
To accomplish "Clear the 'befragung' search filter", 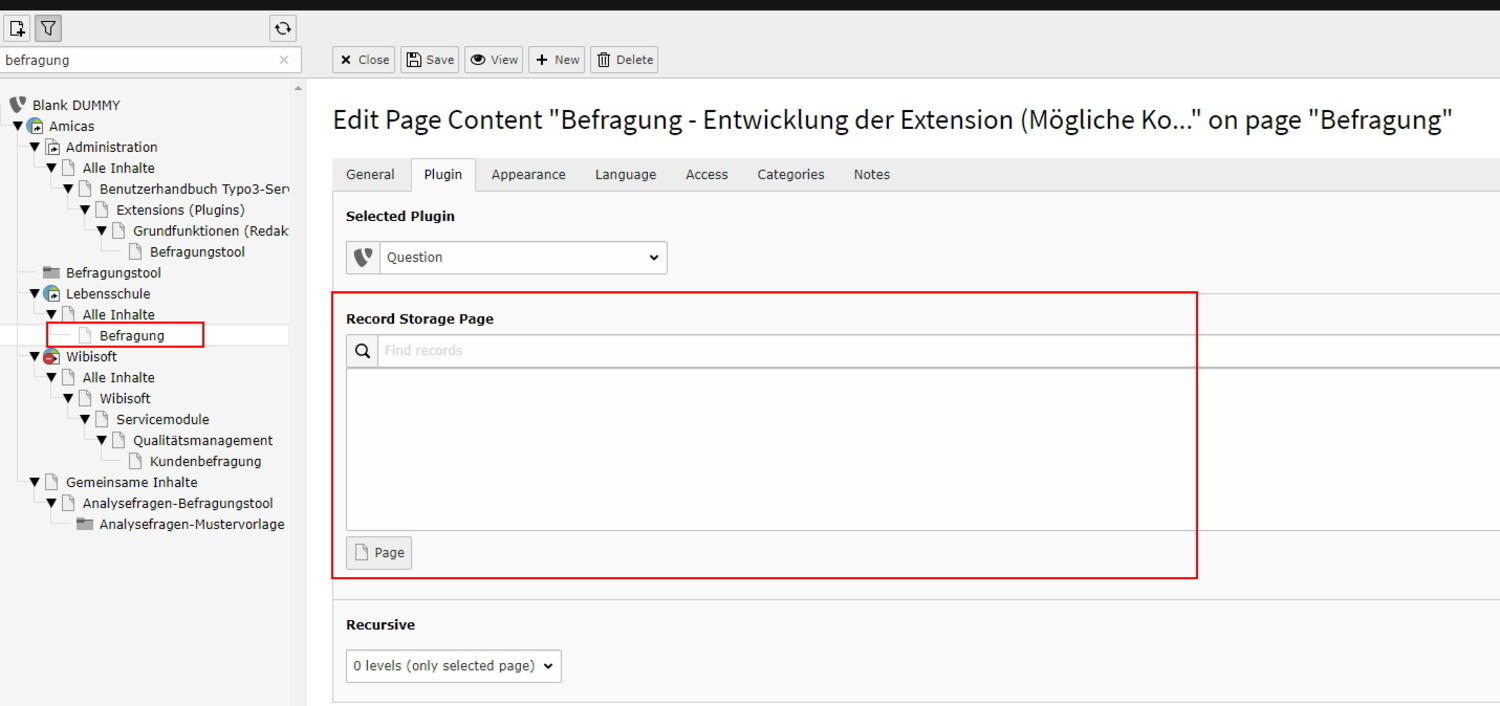I will (284, 60).
